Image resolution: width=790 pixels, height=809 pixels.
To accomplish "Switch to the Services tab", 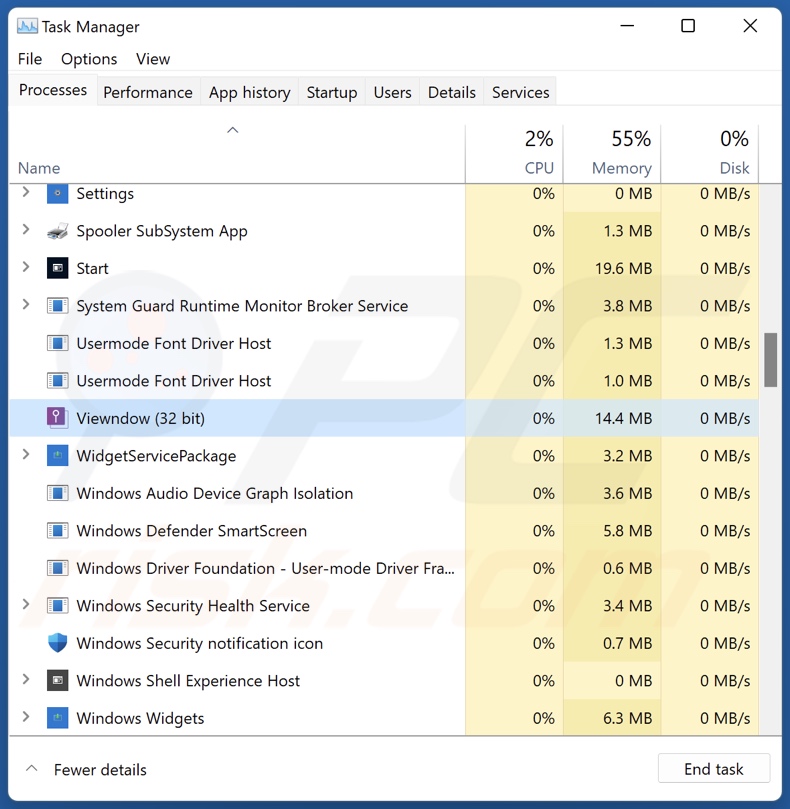I will point(520,92).
